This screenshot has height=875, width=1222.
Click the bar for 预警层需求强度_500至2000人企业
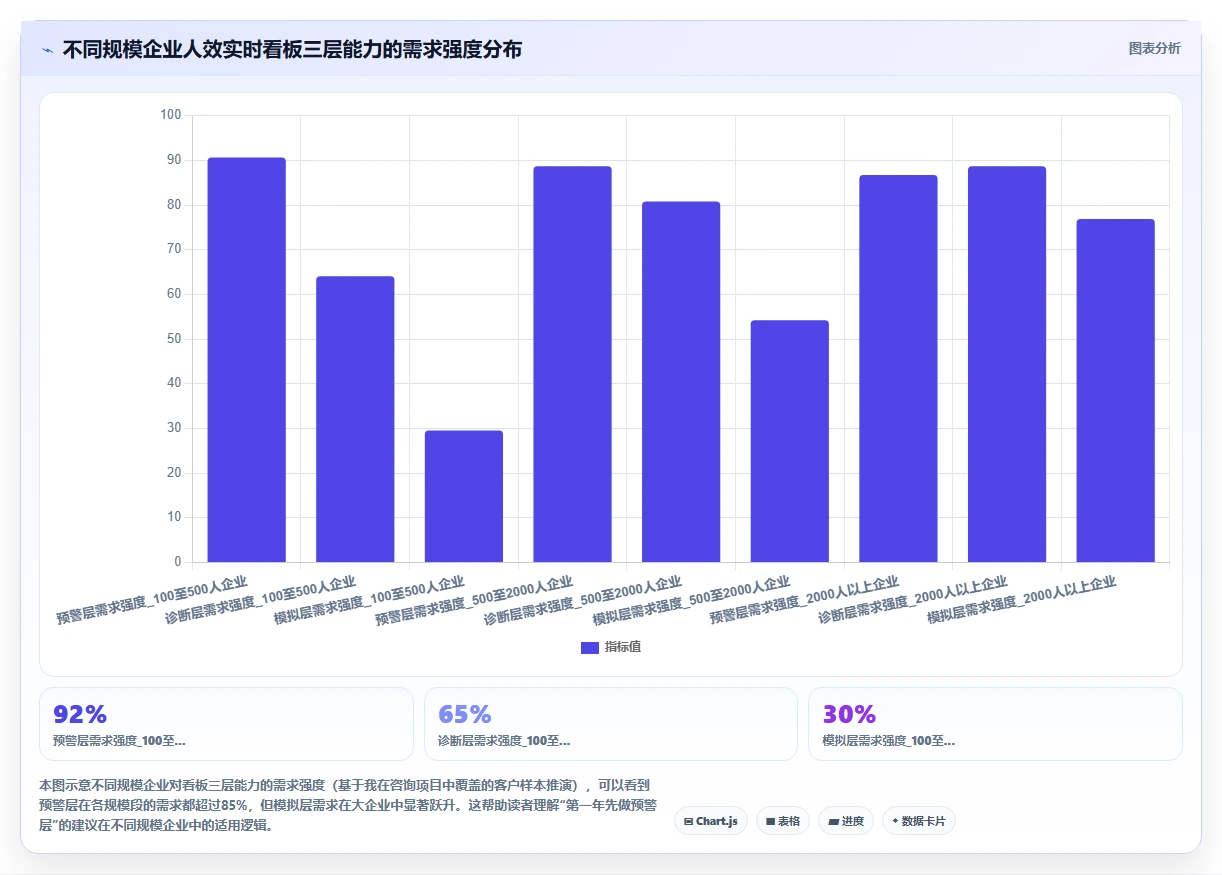pyautogui.click(x=572, y=364)
